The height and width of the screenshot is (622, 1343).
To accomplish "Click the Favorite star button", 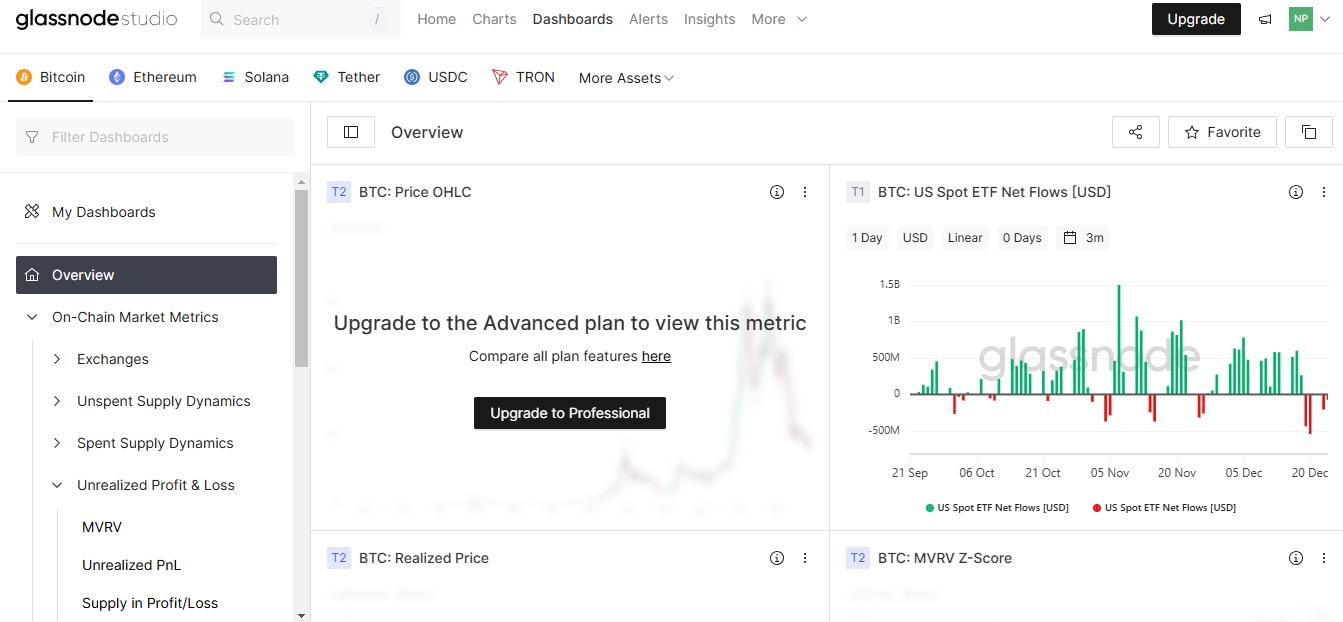I will 1222,132.
